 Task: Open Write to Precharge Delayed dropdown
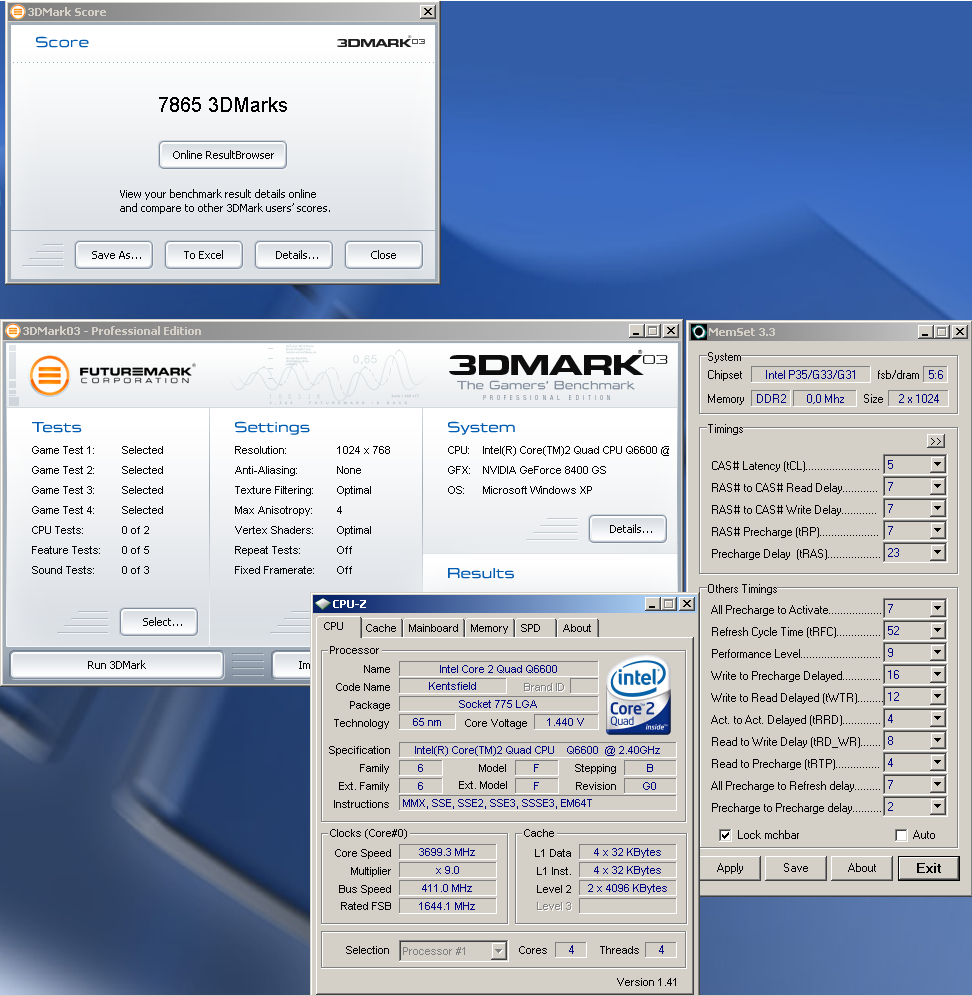tap(937, 675)
